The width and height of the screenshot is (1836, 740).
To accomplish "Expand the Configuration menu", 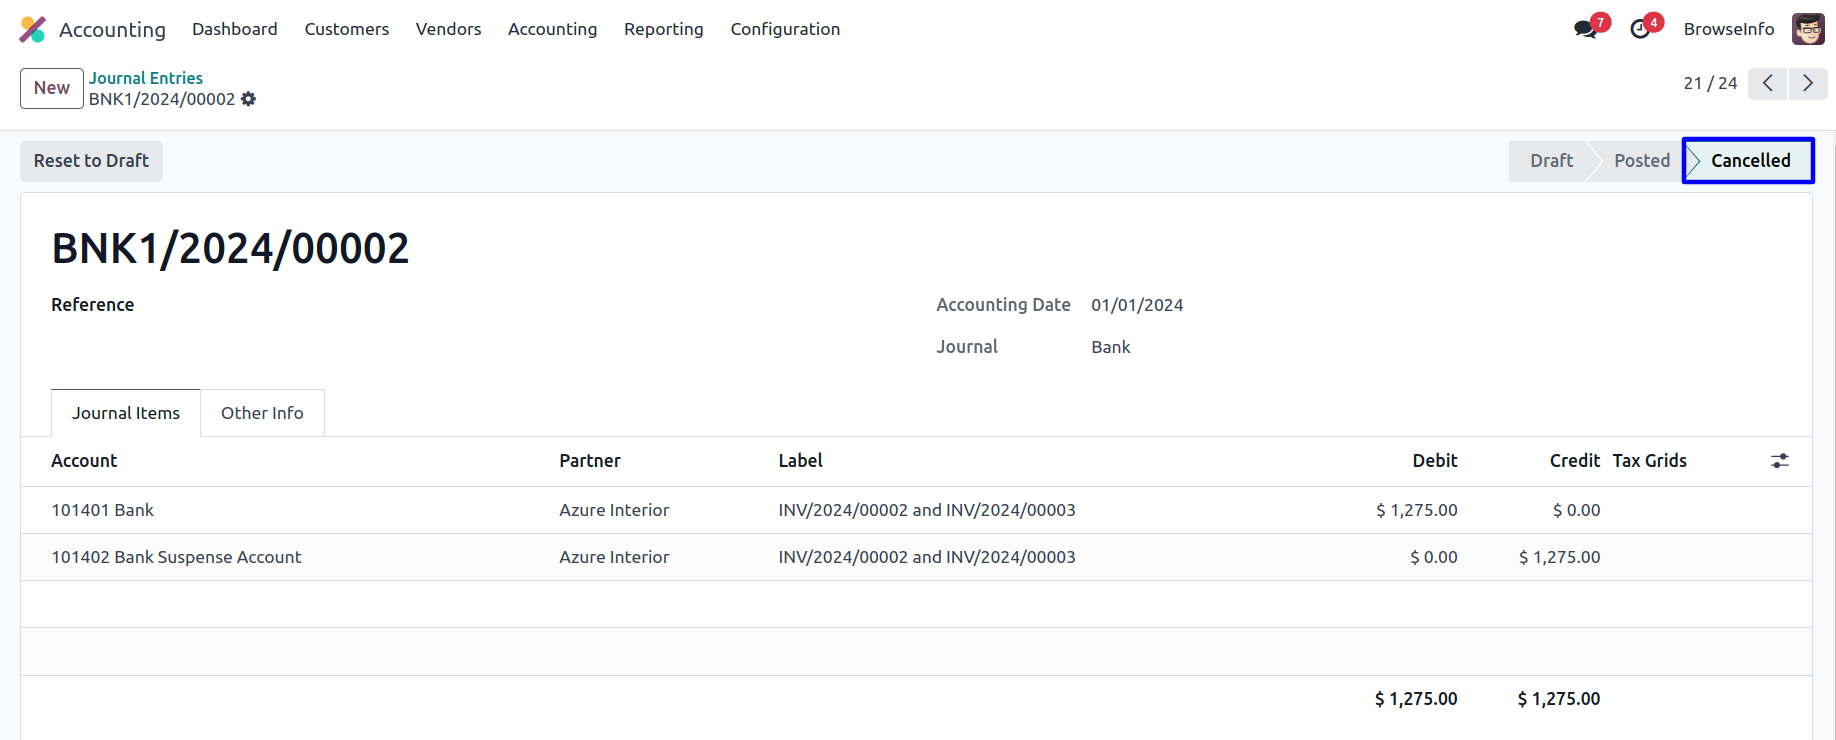I will tap(785, 29).
